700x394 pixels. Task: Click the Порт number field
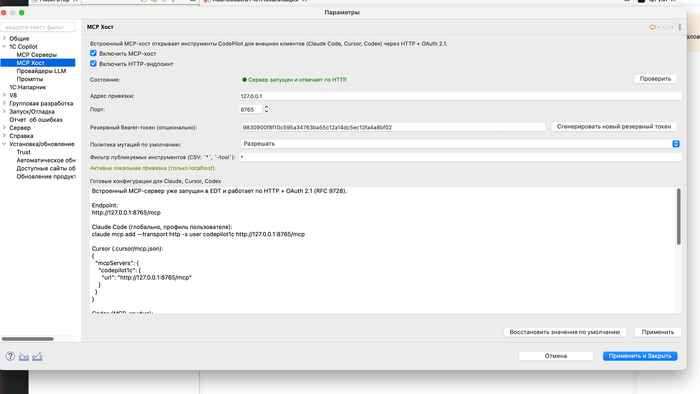click(251, 109)
